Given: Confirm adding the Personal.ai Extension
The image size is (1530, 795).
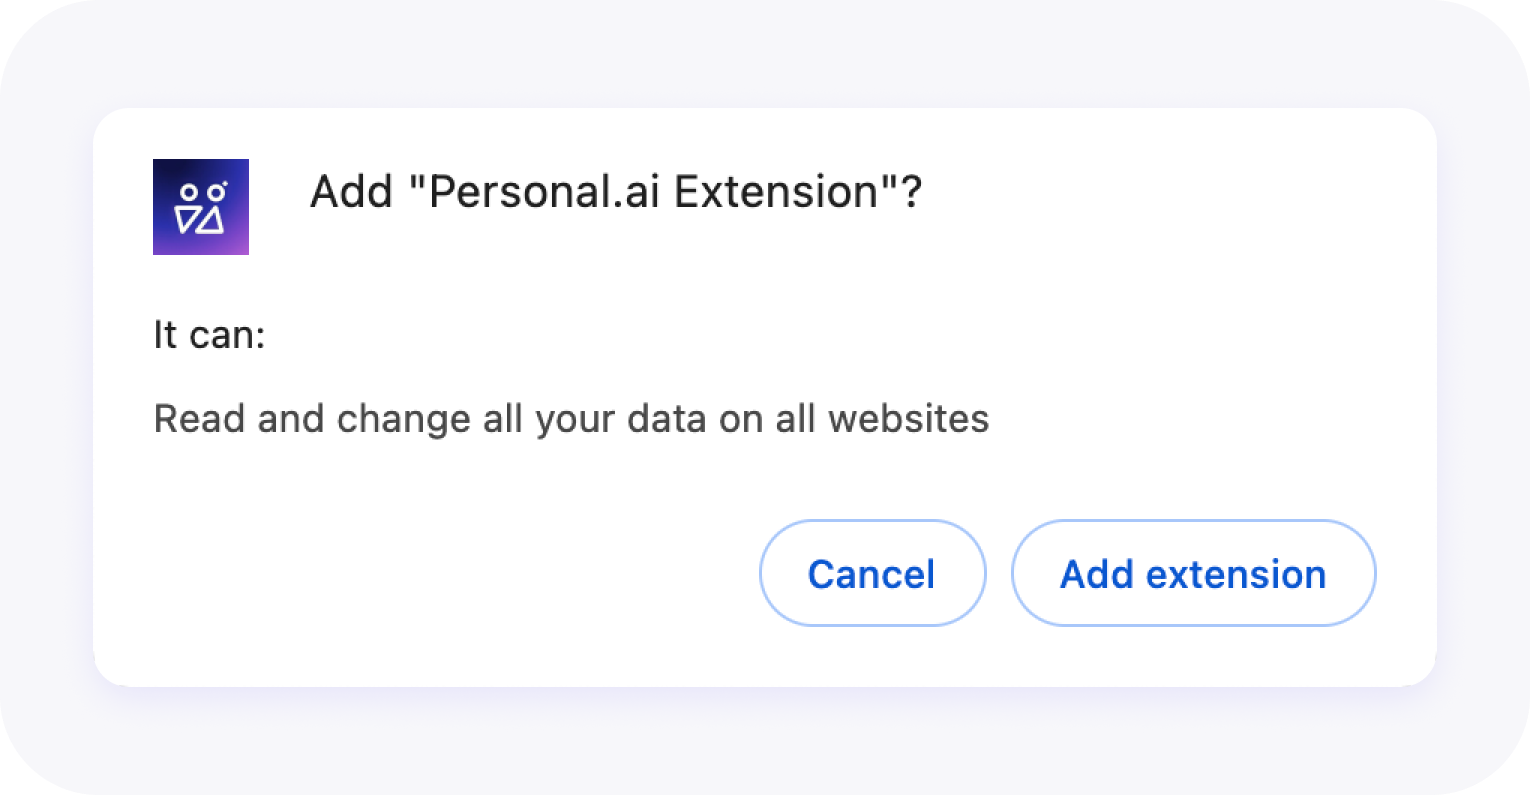Looking at the screenshot, I should point(1192,573).
